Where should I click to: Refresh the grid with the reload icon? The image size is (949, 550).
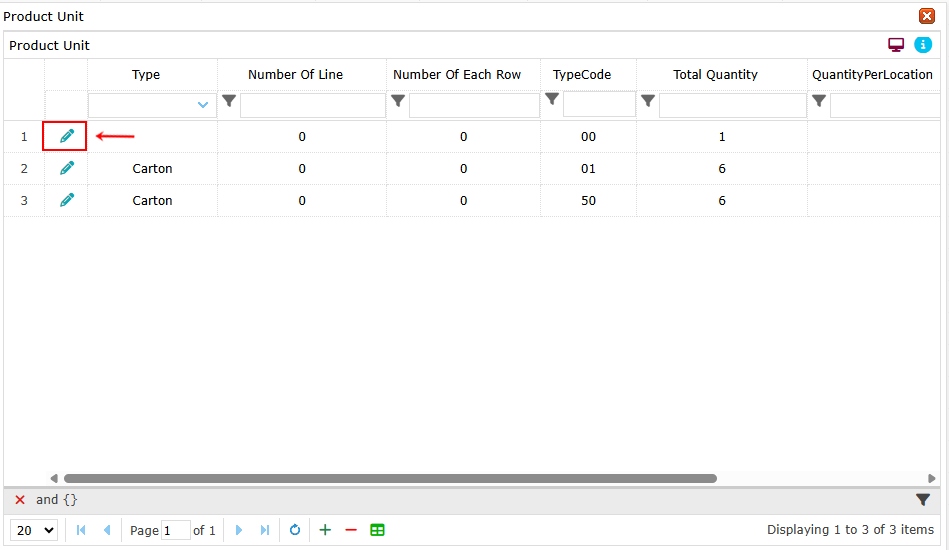click(295, 530)
